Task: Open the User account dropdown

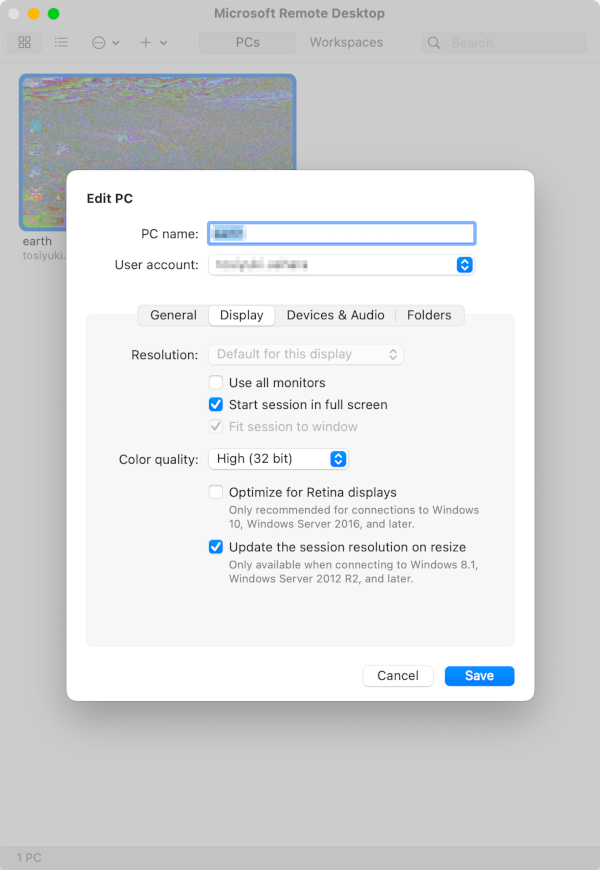Action: tap(341, 265)
